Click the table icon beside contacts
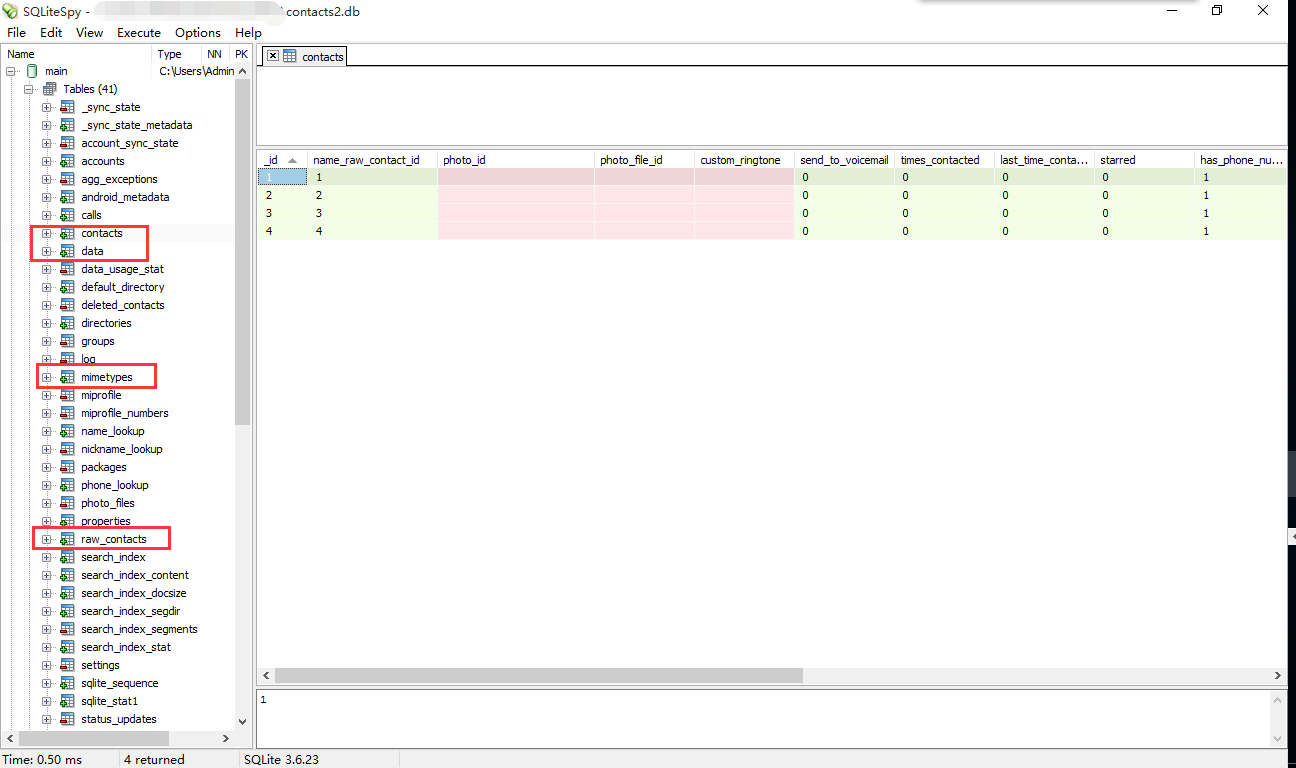The image size is (1296, 768). 67,233
